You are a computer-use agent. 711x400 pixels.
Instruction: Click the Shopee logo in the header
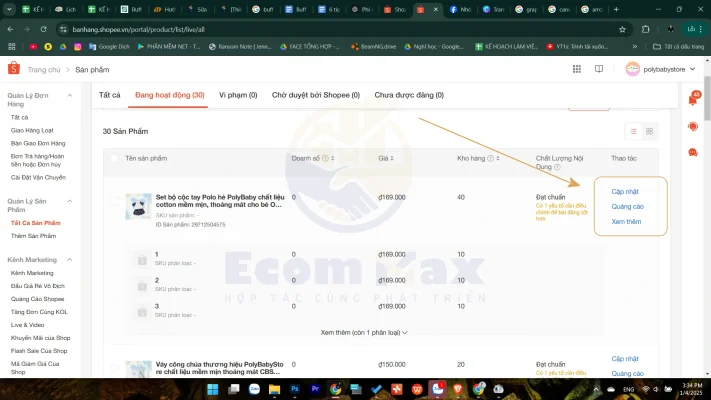(14, 68)
